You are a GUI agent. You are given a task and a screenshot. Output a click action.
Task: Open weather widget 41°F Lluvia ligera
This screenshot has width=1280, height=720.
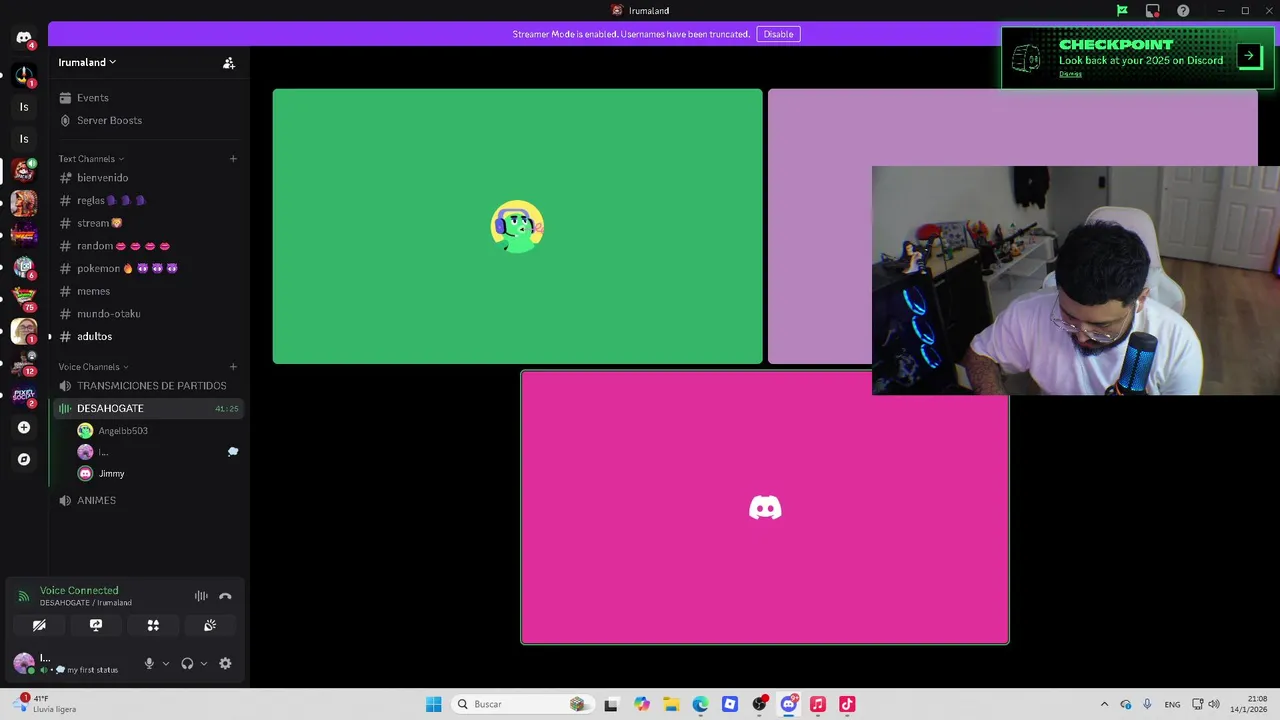46,704
